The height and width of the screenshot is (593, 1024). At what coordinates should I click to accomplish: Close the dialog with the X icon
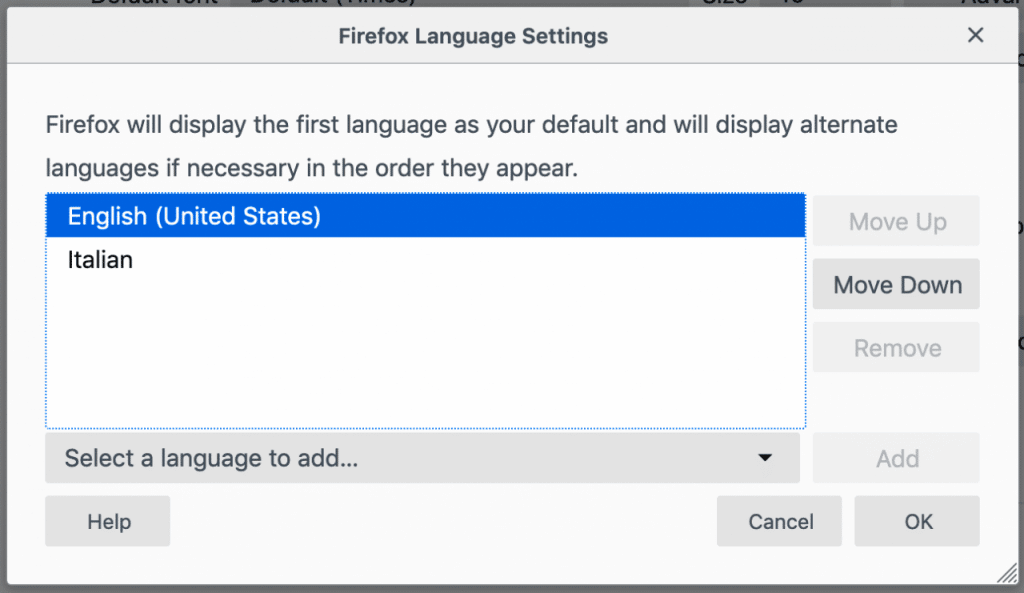[x=975, y=35]
